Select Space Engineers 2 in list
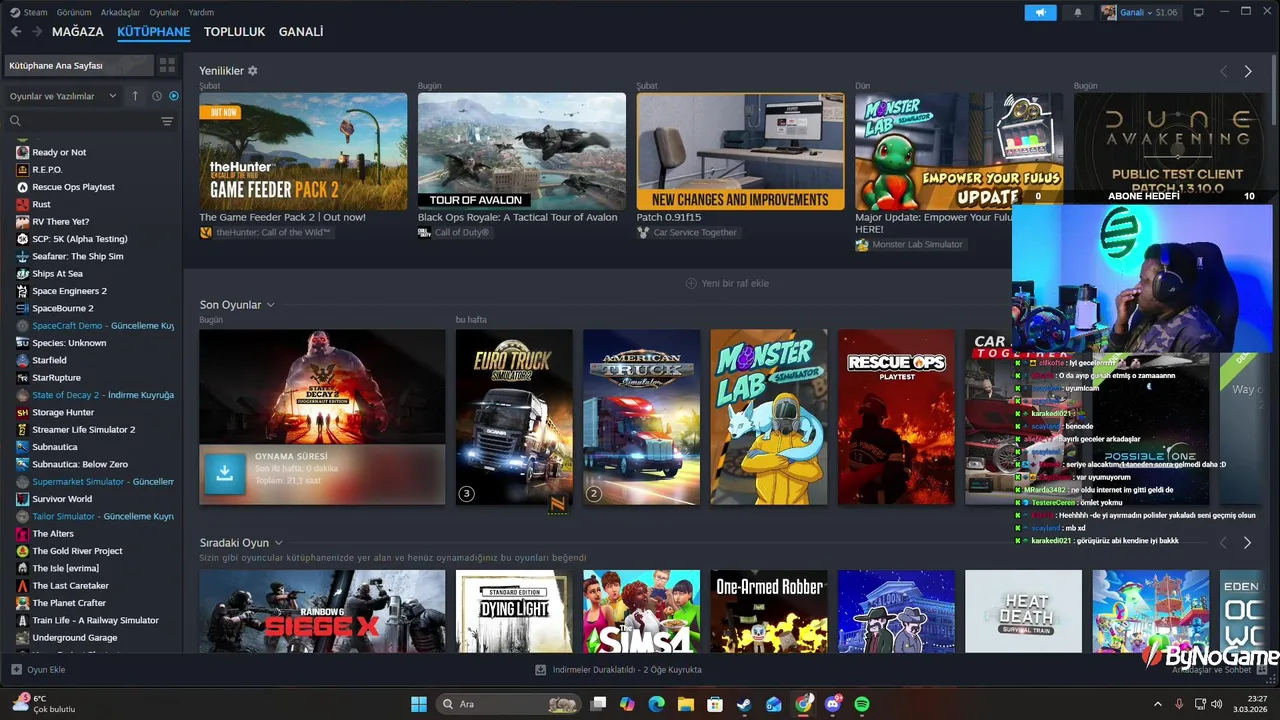This screenshot has height=720, width=1280. (x=69, y=291)
